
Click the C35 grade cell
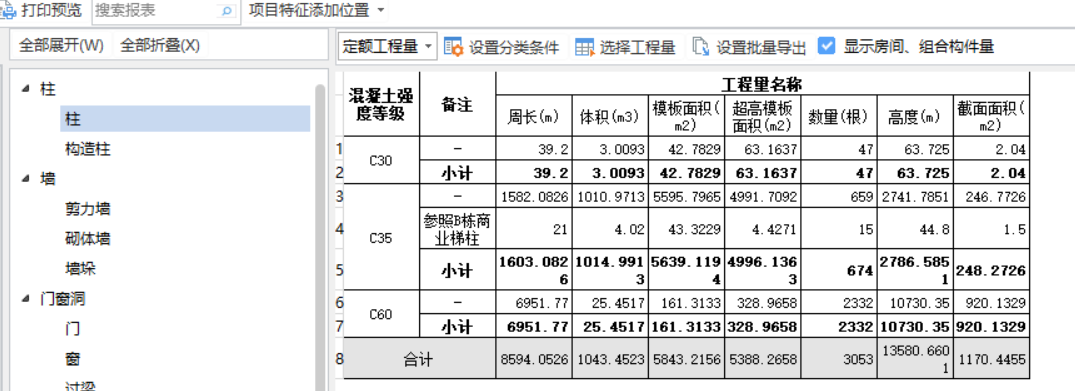tap(382, 237)
